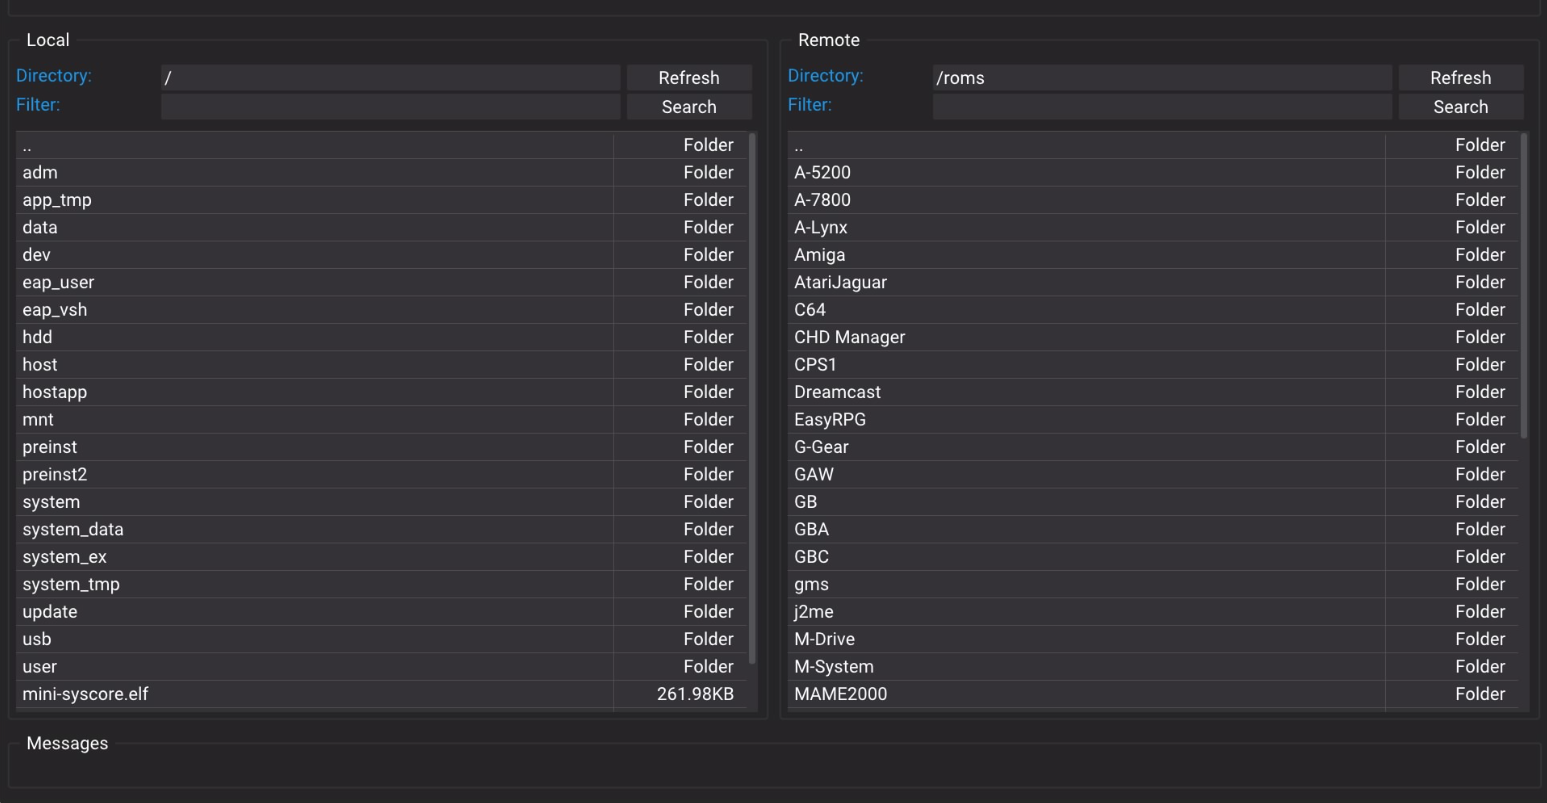Viewport: 1547px width, 803px height.
Task: Select the 'M-System' folder in Remote
Action: click(x=1154, y=667)
